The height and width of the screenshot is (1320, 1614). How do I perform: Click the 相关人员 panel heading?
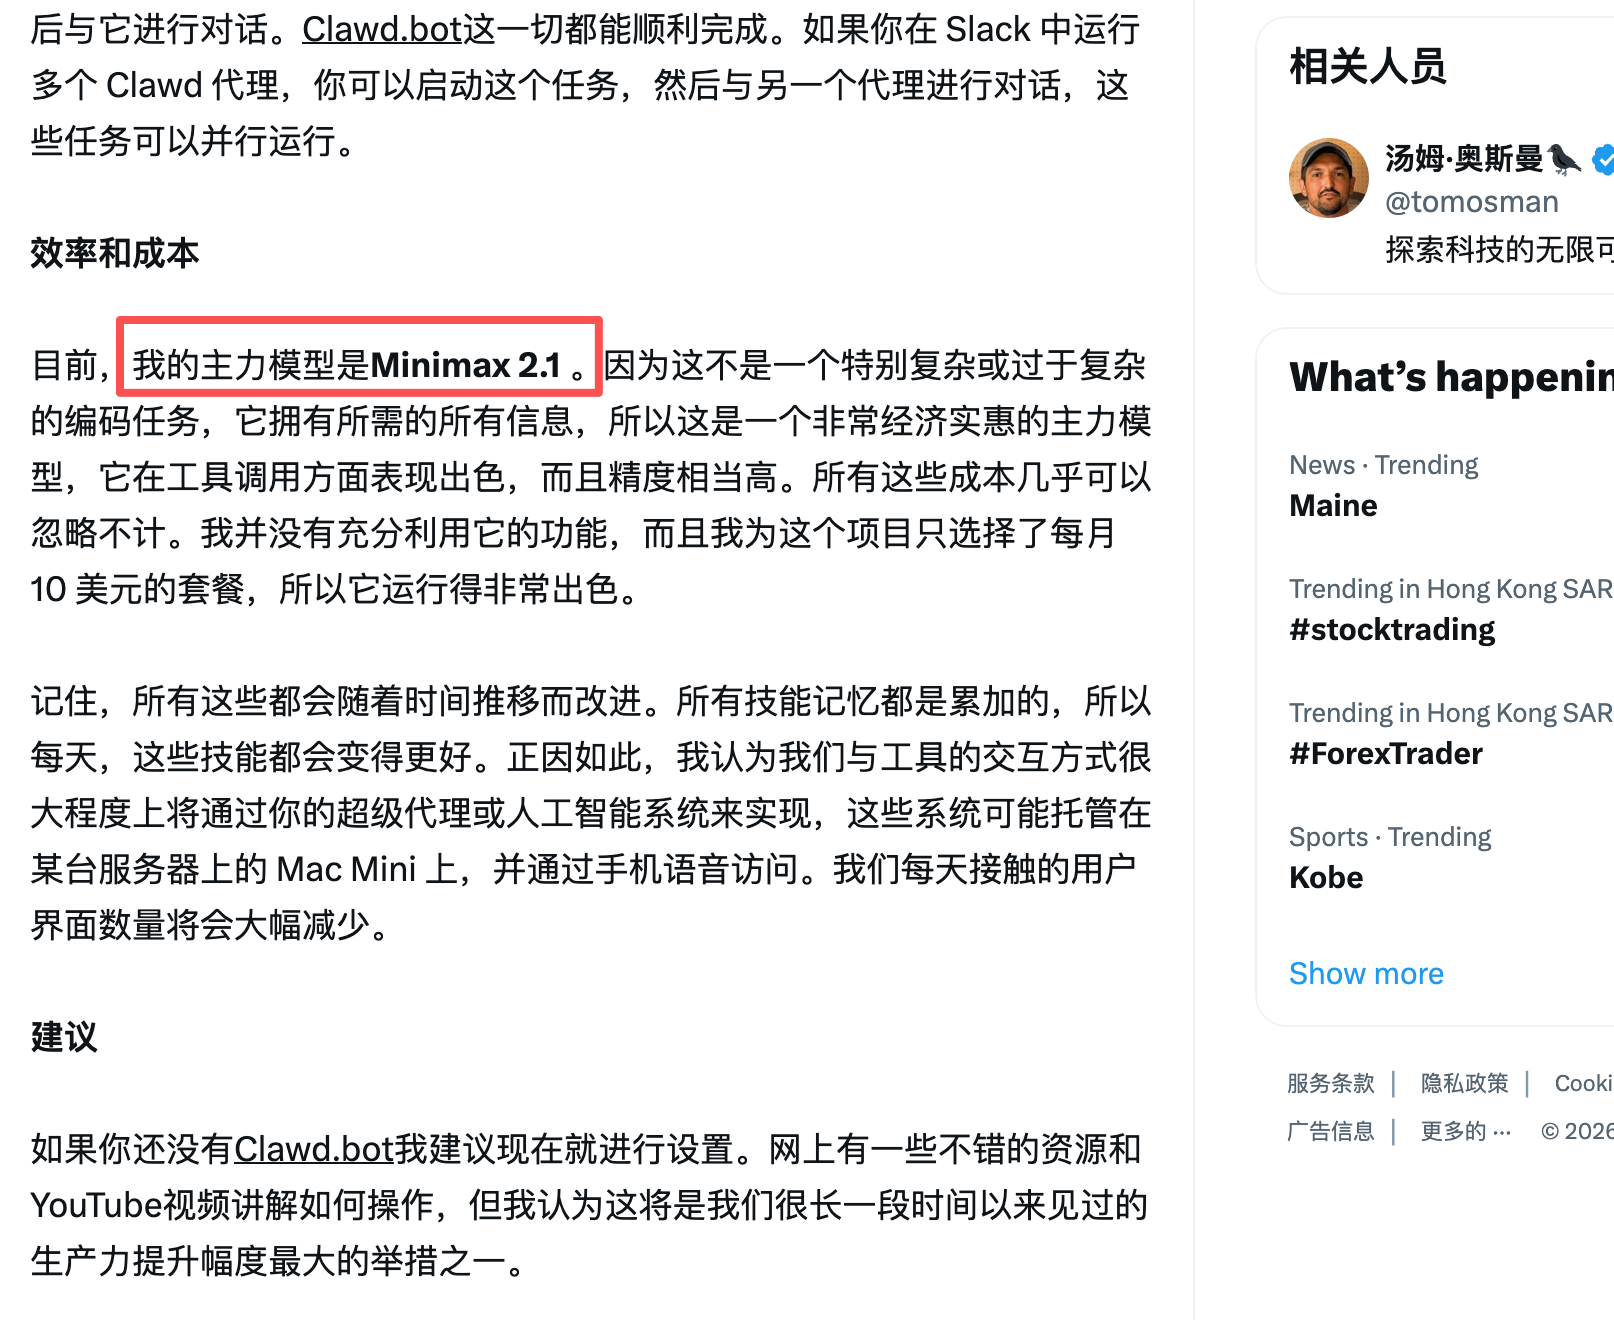pyautogui.click(x=1368, y=67)
